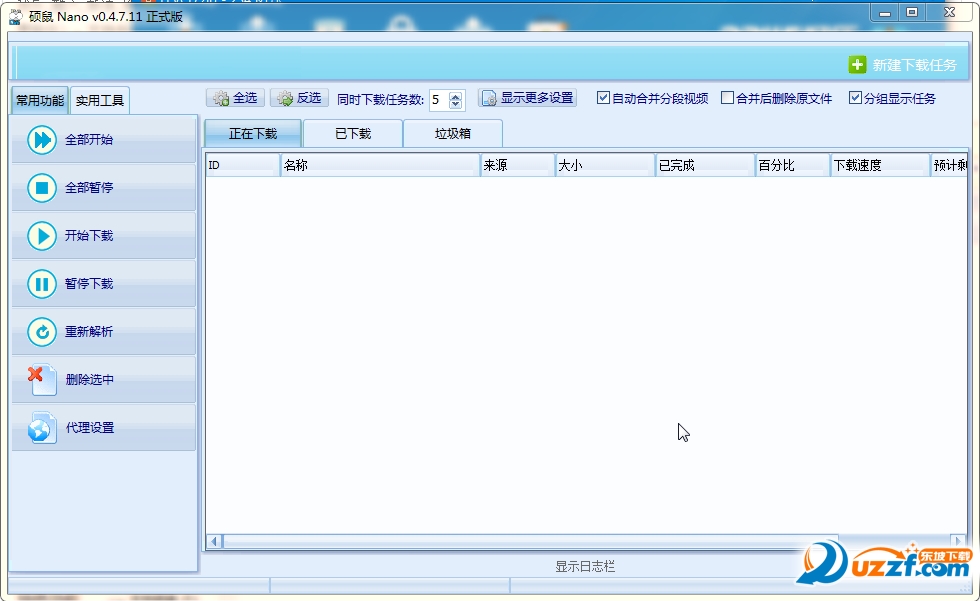The image size is (980, 601).
Task: Click 代理设置 button label
Action: pyautogui.click(x=90, y=428)
